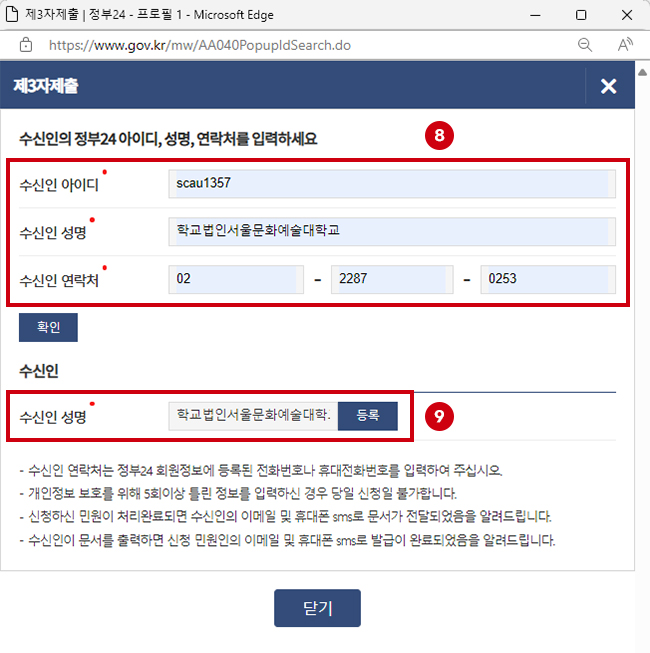
Task: Click the upper 수신인 성명 input field
Action: pos(392,231)
